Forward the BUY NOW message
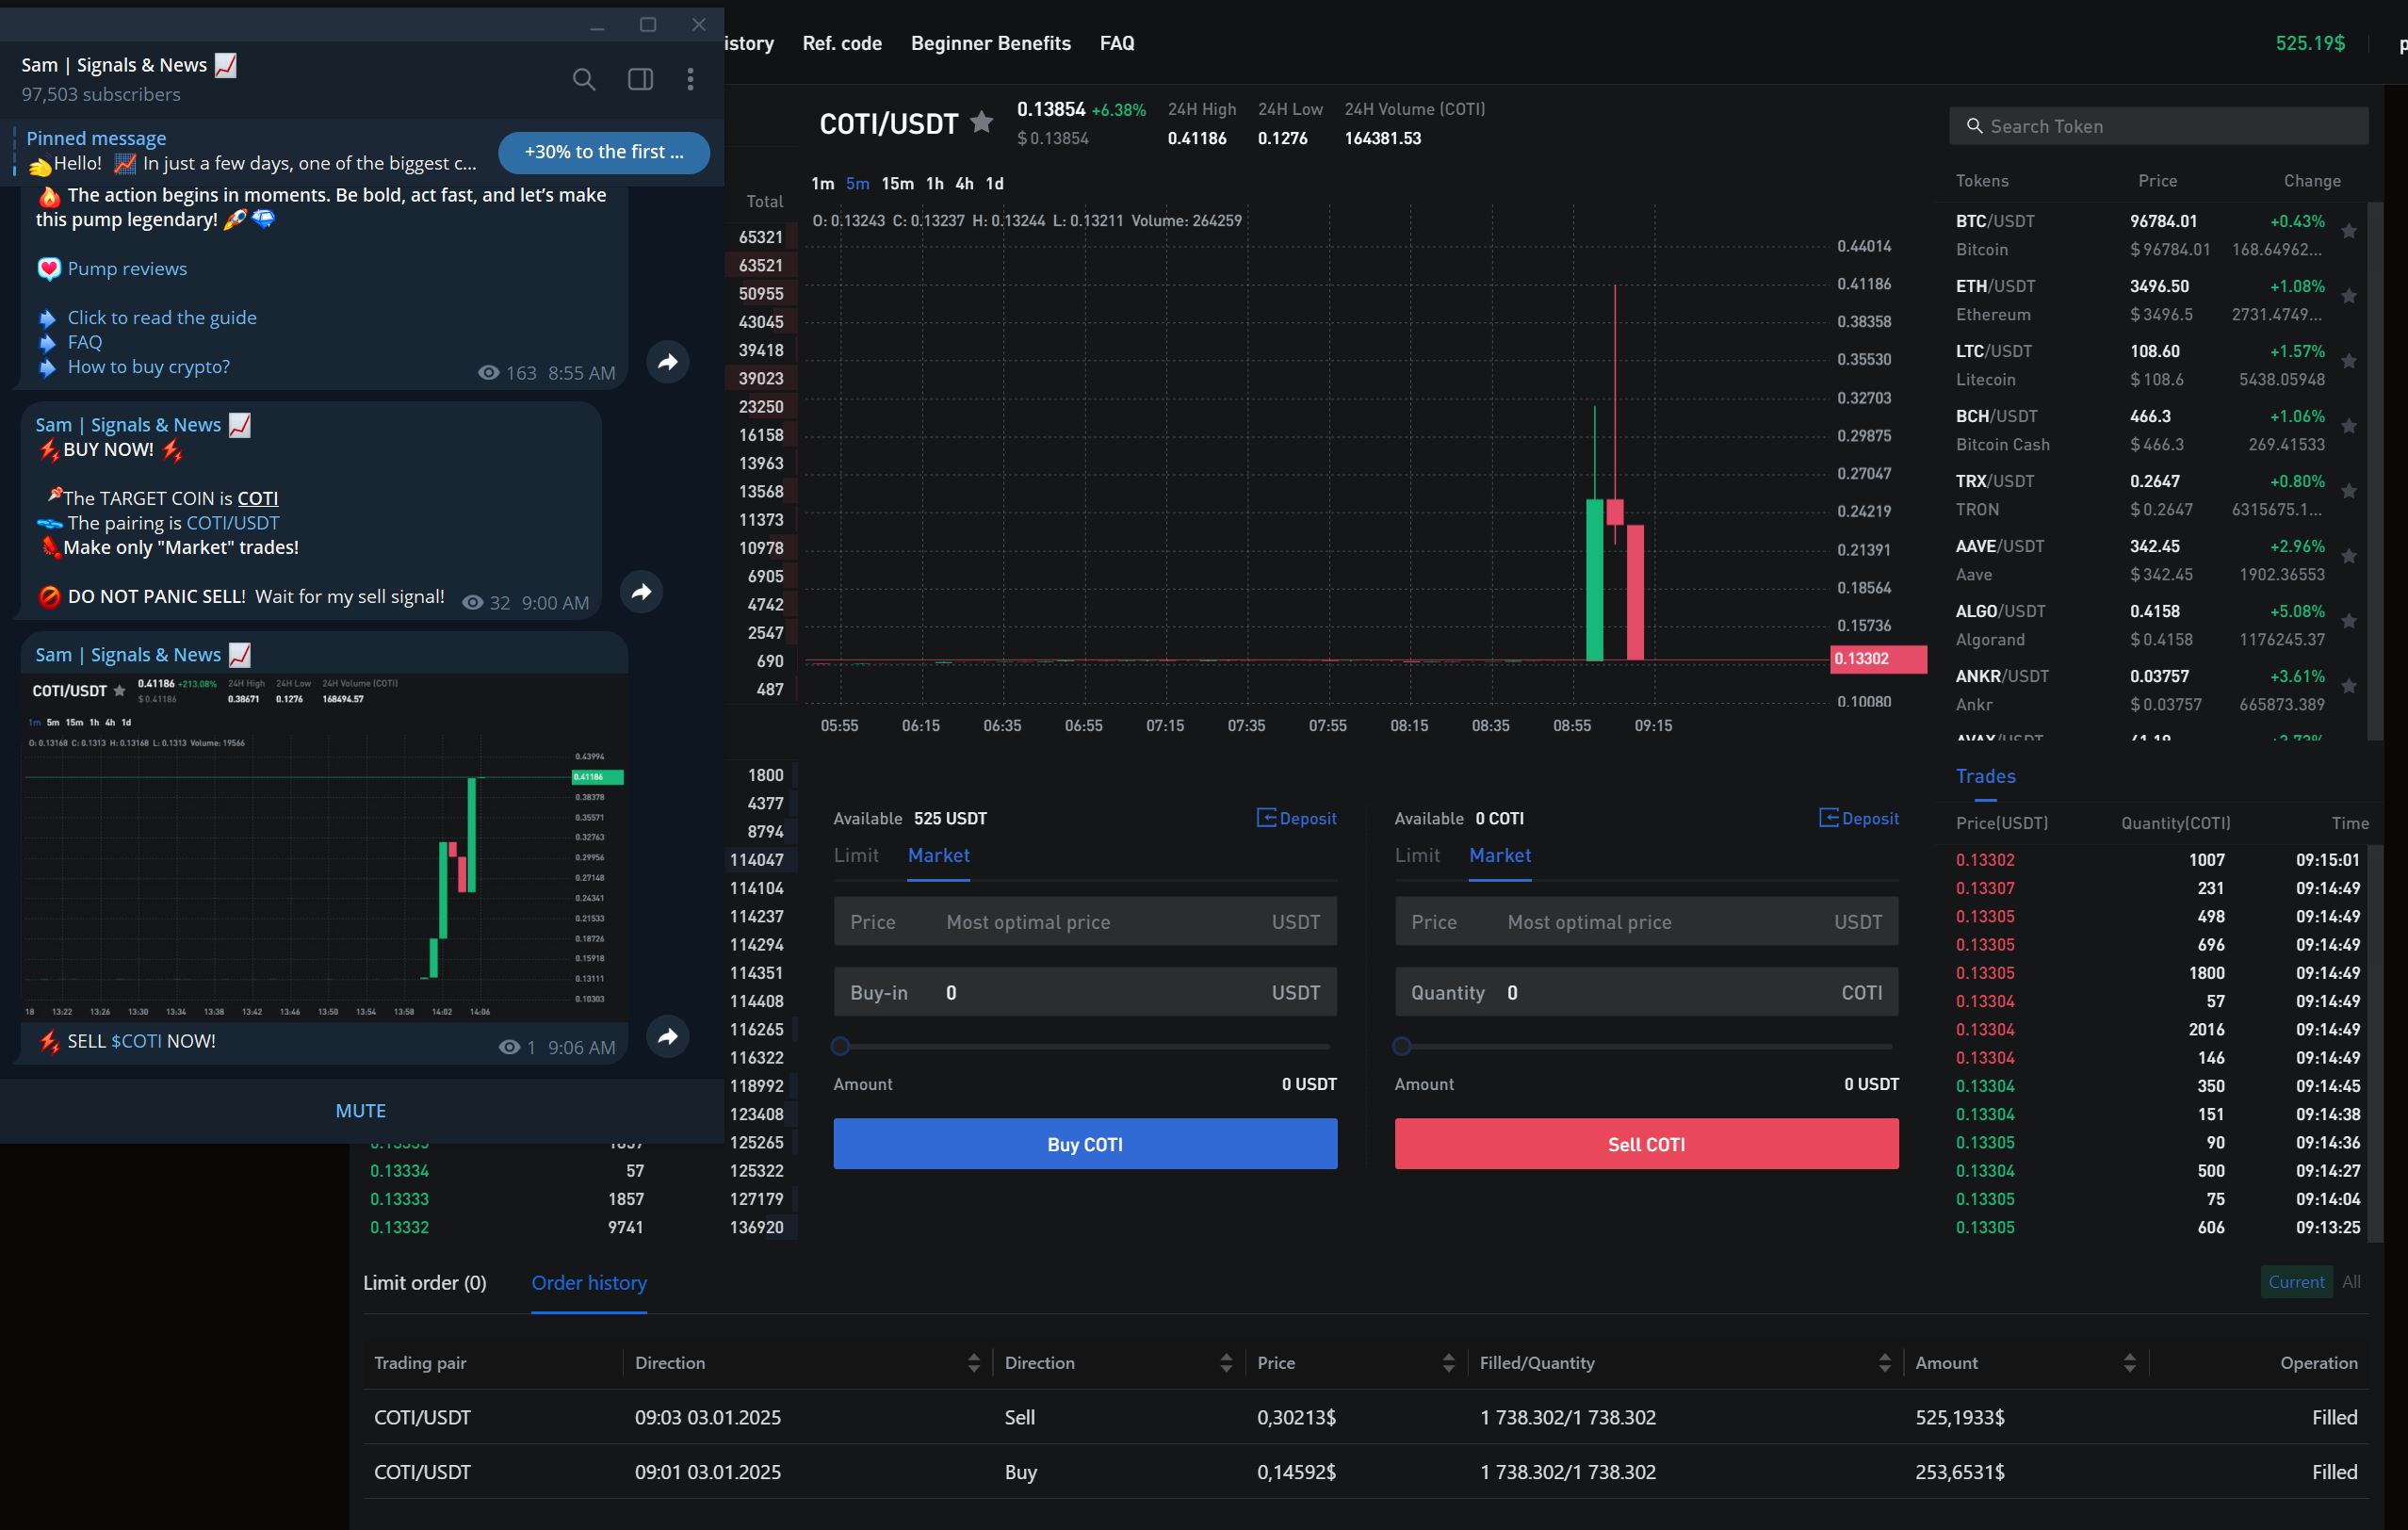The height and width of the screenshot is (1530, 2408). 641,592
